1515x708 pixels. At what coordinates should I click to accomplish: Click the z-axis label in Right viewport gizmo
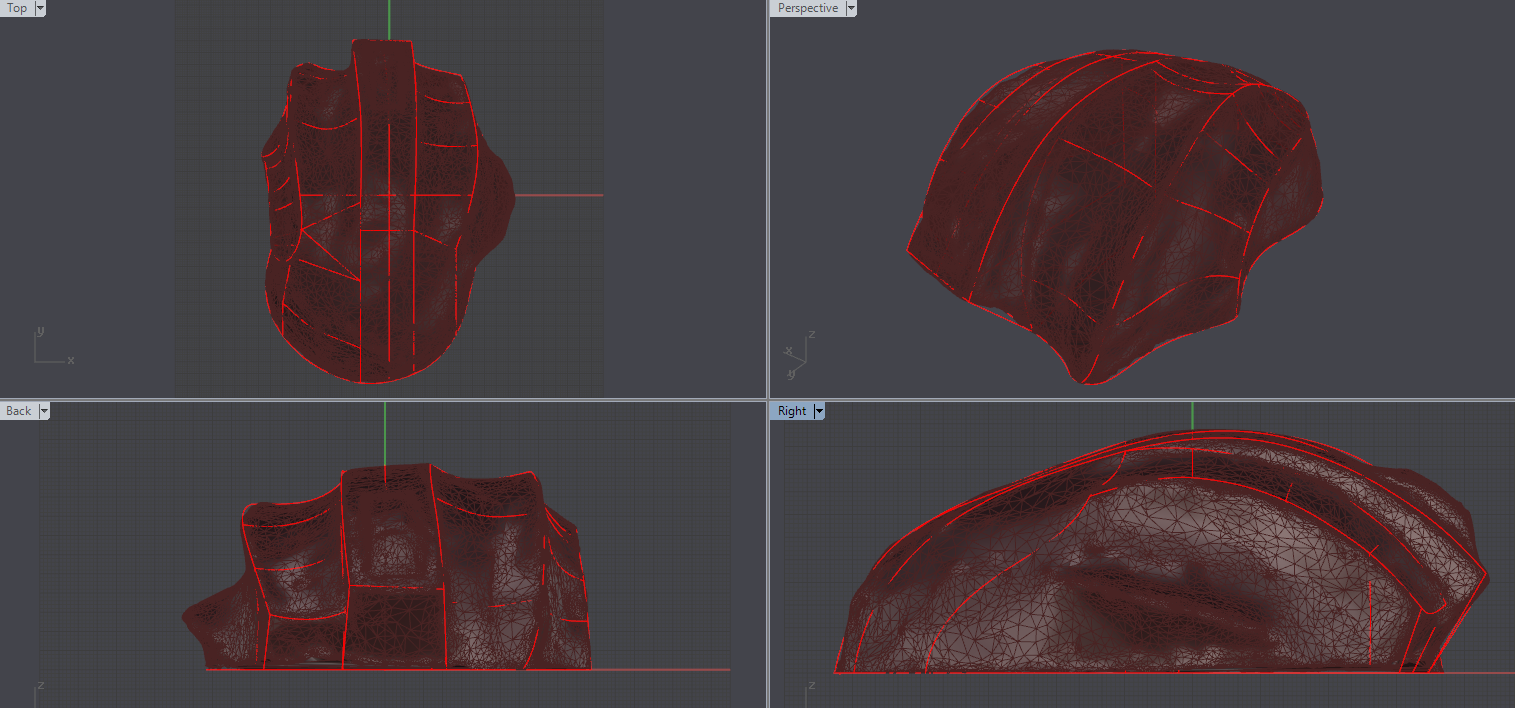coord(812,685)
